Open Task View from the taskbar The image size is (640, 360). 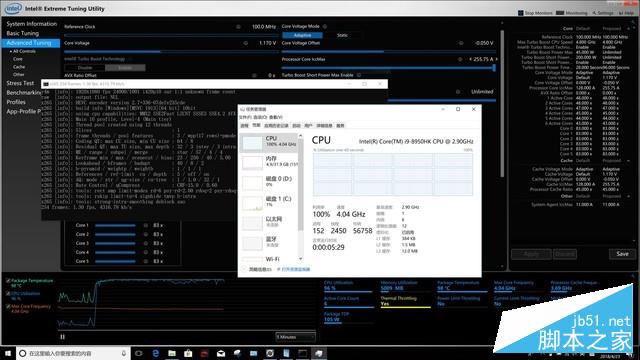tap(139, 353)
